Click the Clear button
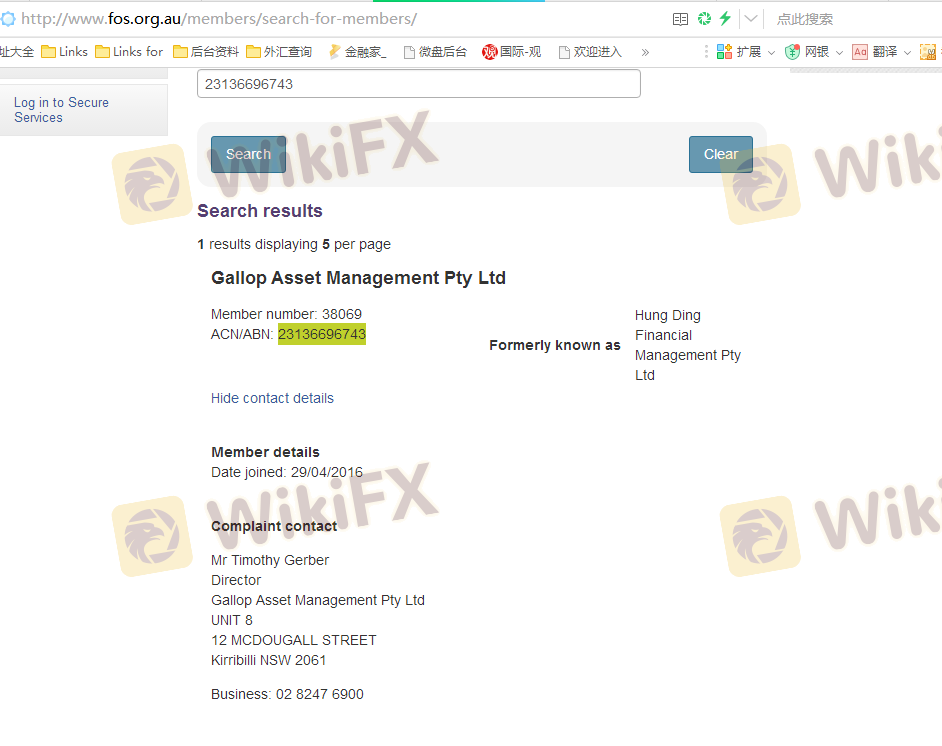This screenshot has height=746, width=942. pyautogui.click(x=721, y=154)
